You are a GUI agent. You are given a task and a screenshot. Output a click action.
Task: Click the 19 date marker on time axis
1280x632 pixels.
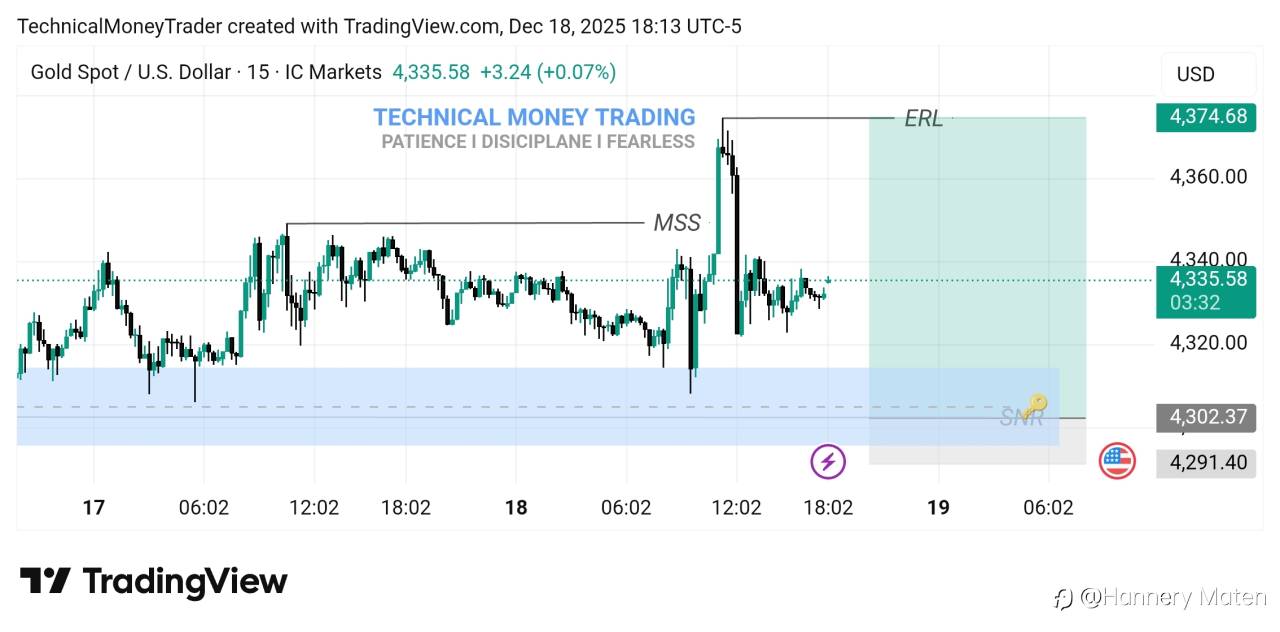[x=938, y=508]
